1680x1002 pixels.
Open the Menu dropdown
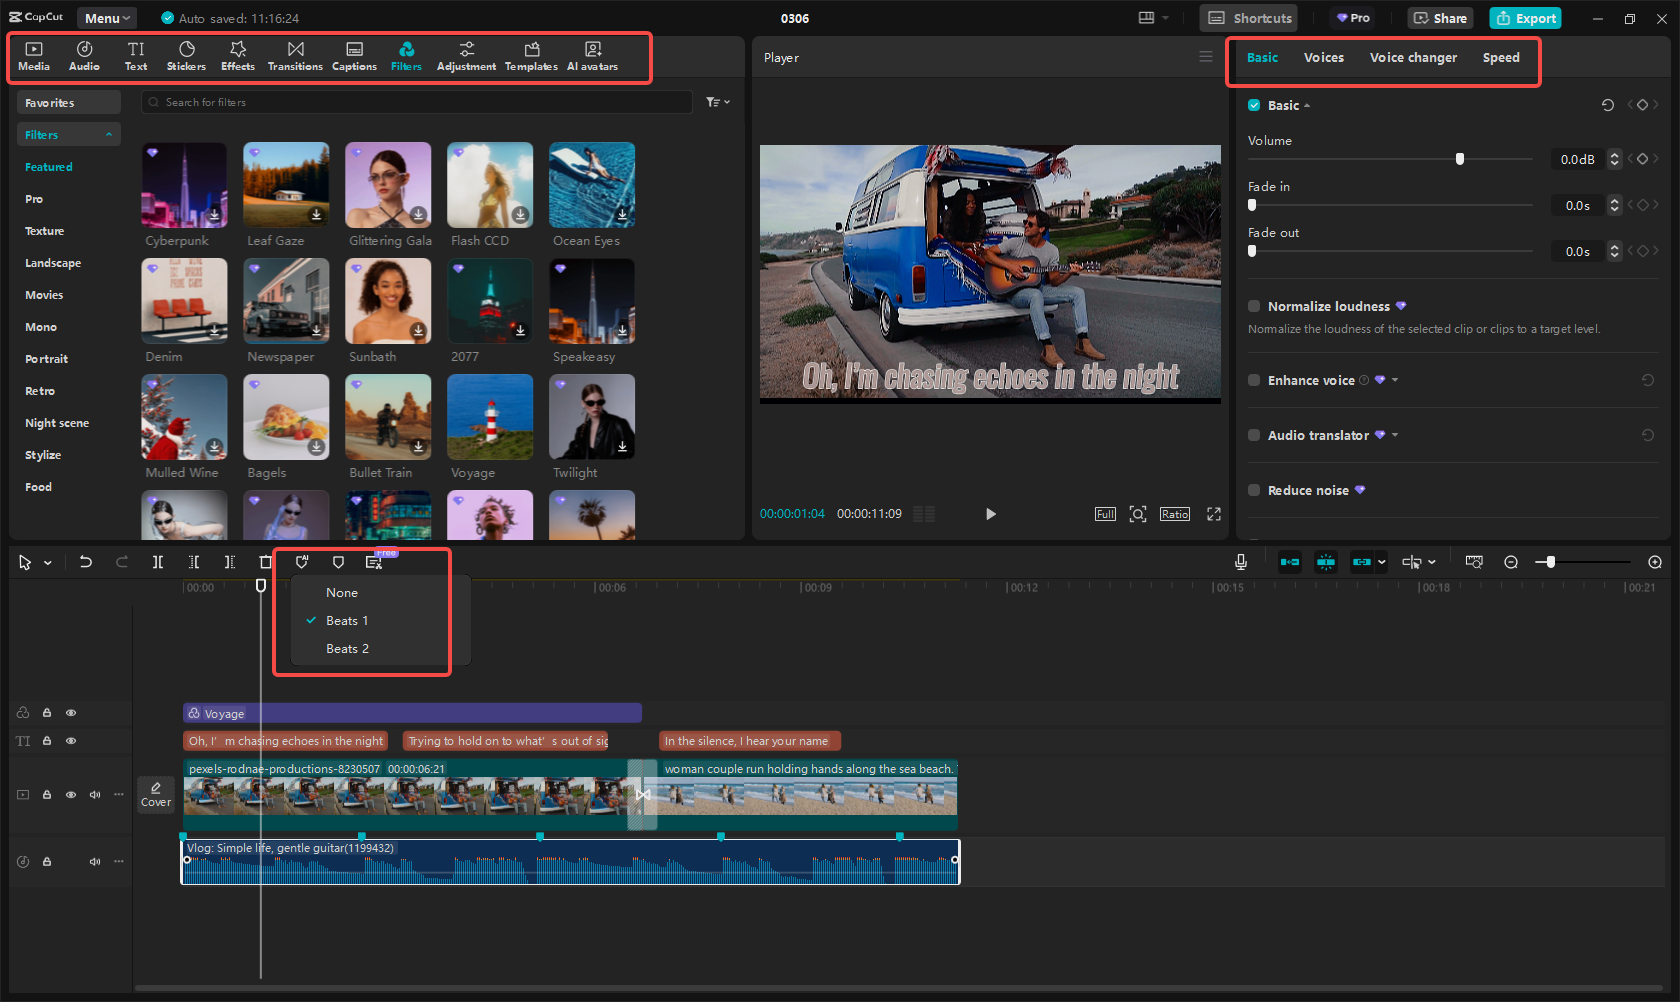[x=107, y=18]
